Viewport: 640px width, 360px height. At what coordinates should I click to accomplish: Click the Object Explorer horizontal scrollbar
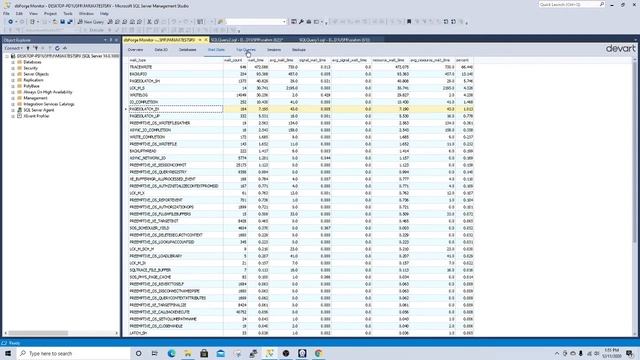(60, 333)
